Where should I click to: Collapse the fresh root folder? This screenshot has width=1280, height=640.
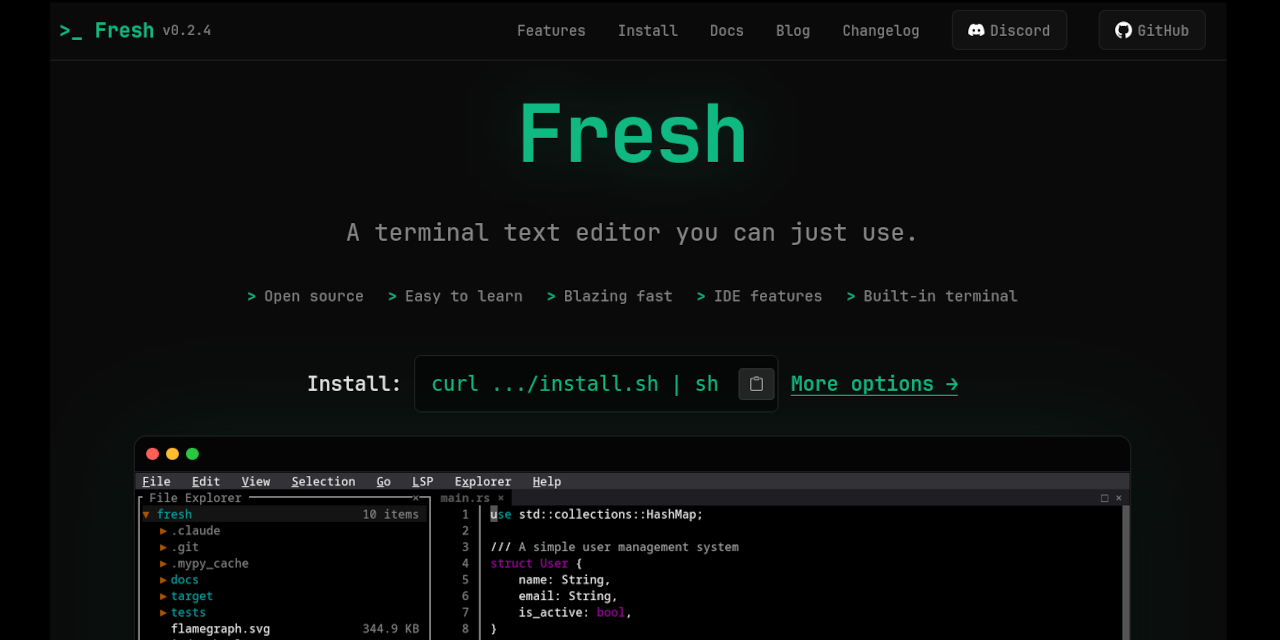click(147, 515)
